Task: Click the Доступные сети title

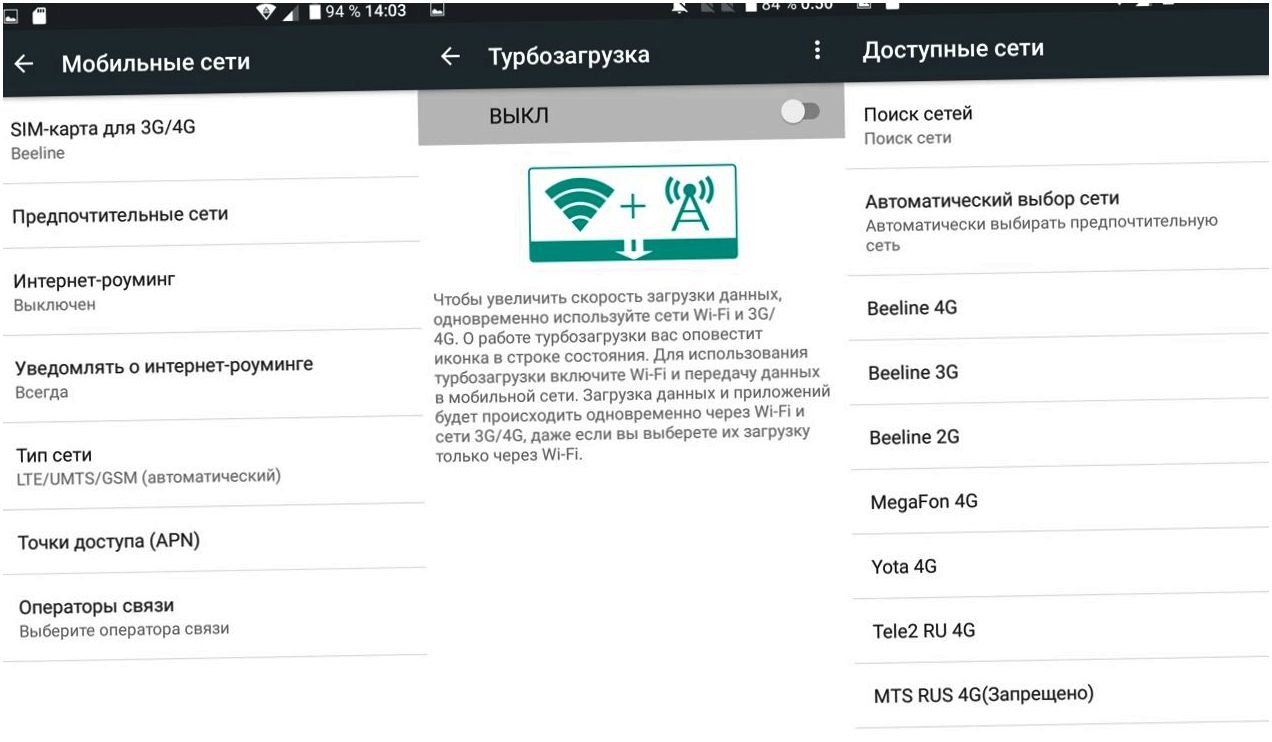Action: click(x=953, y=49)
